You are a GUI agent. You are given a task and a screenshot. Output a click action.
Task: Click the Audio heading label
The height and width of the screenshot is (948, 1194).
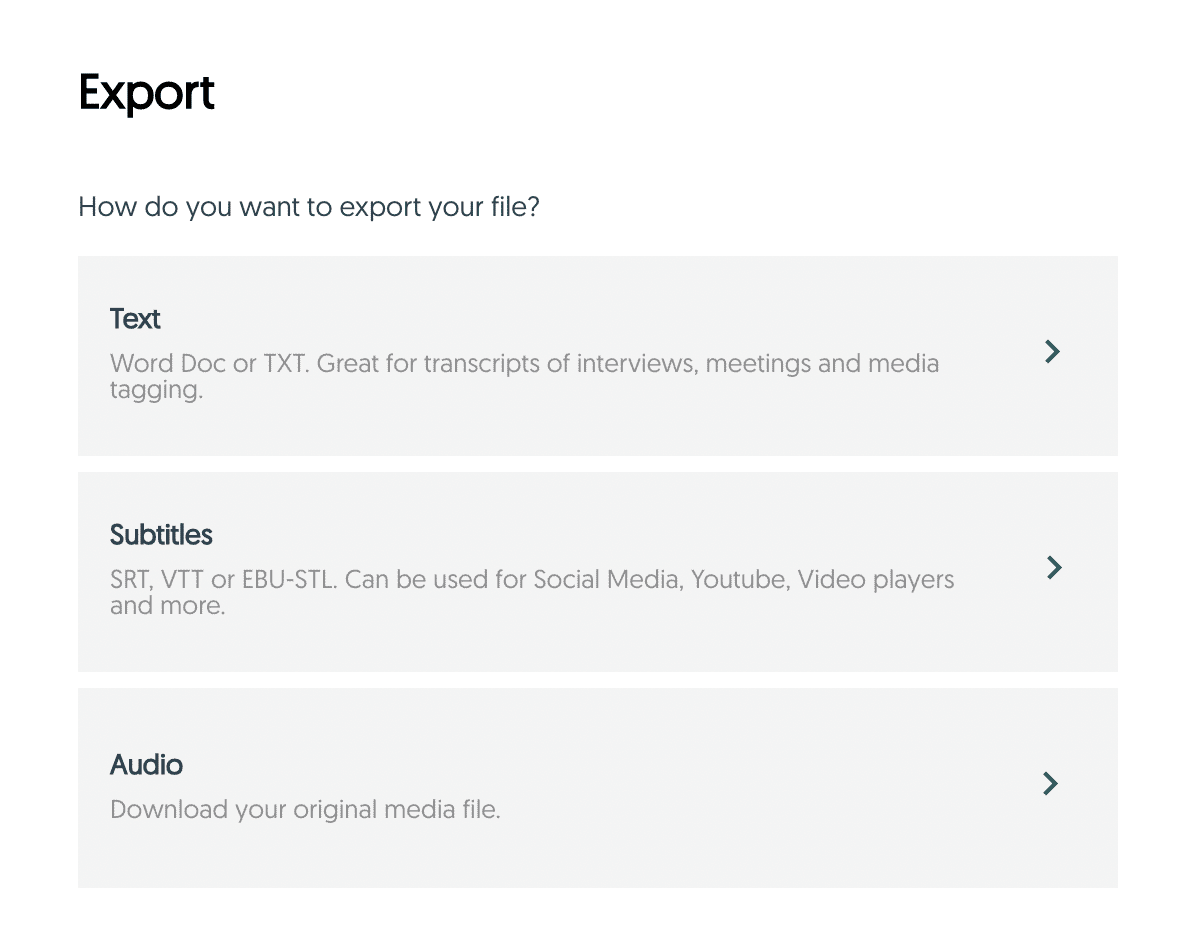pyautogui.click(x=146, y=765)
